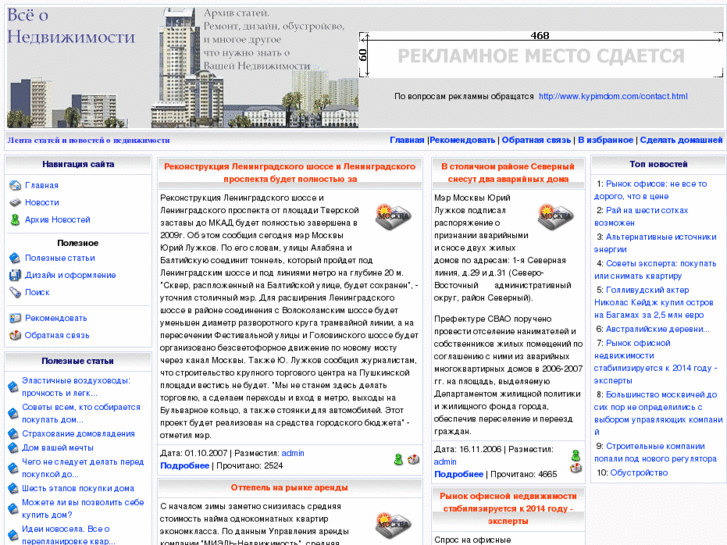
Task: Open Главная in top navigation bar
Action: click(407, 140)
